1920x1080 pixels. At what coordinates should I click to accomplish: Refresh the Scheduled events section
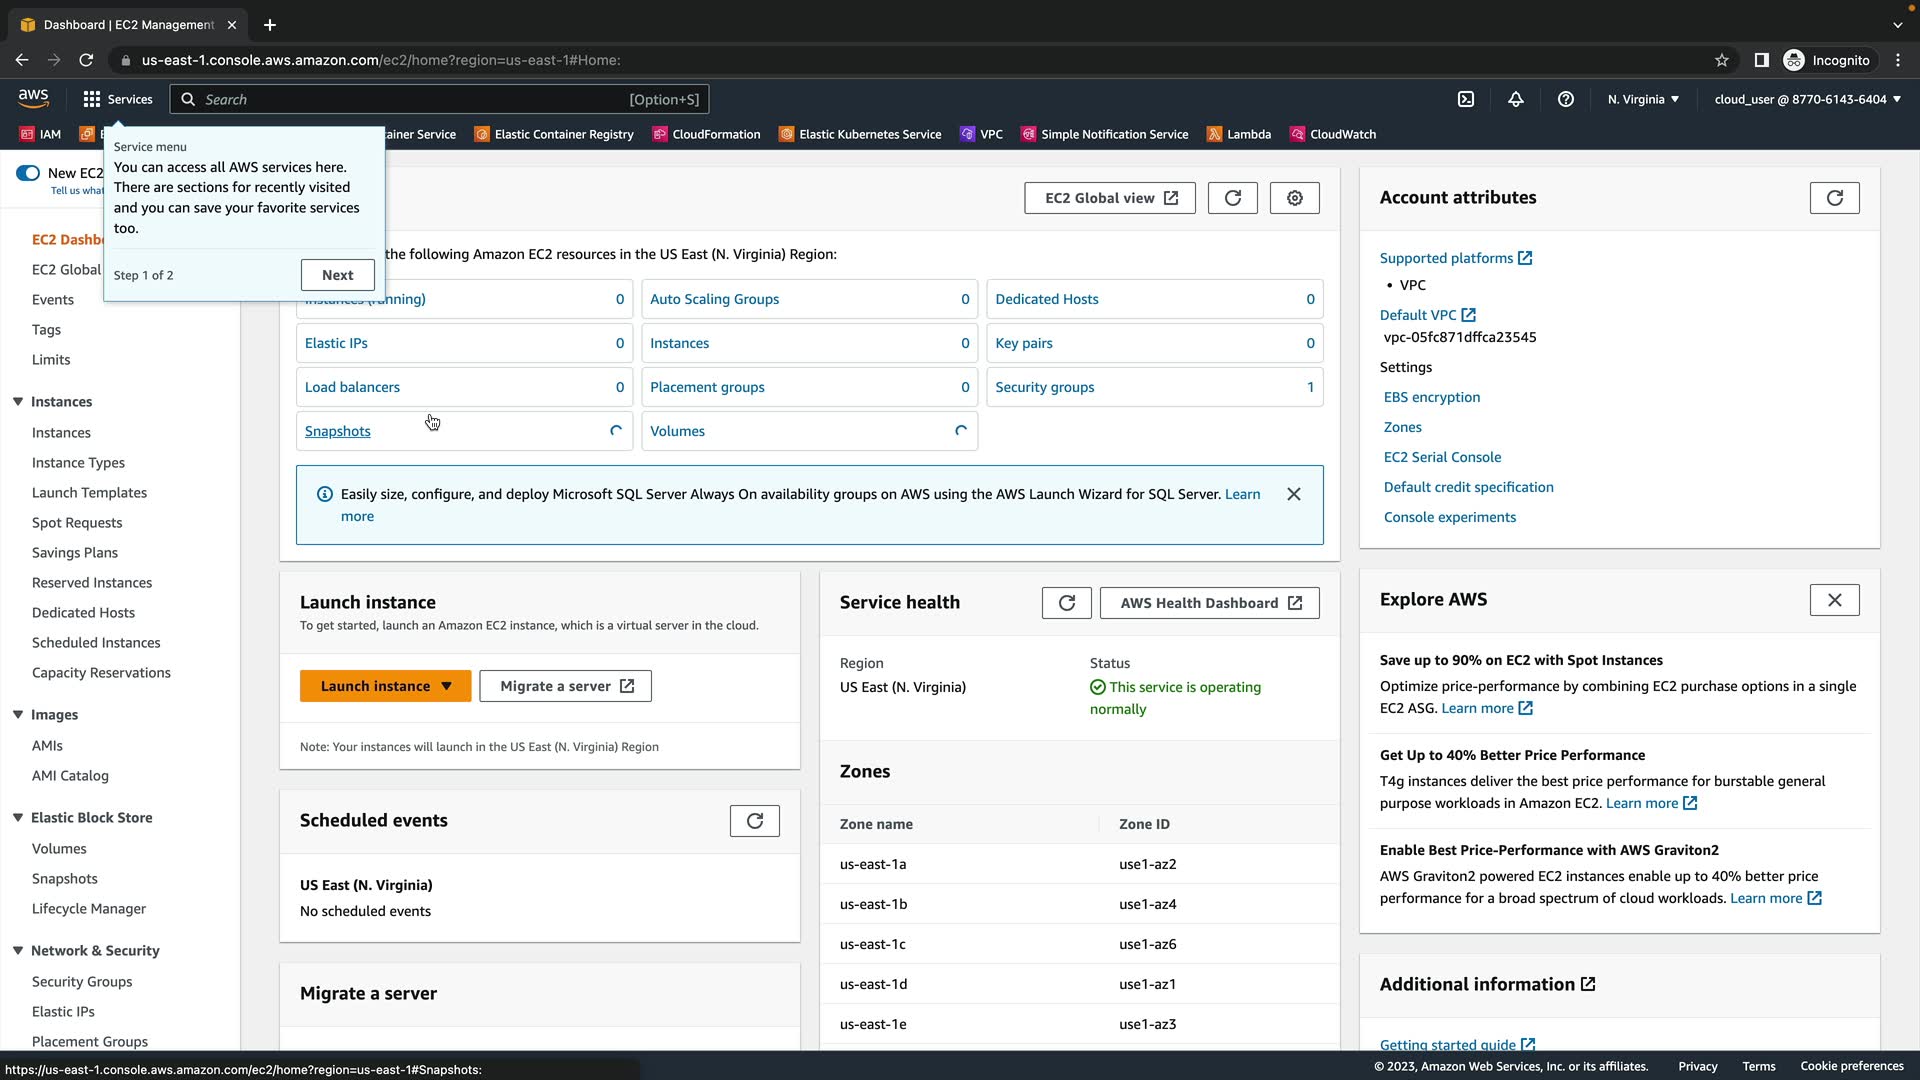(x=754, y=821)
